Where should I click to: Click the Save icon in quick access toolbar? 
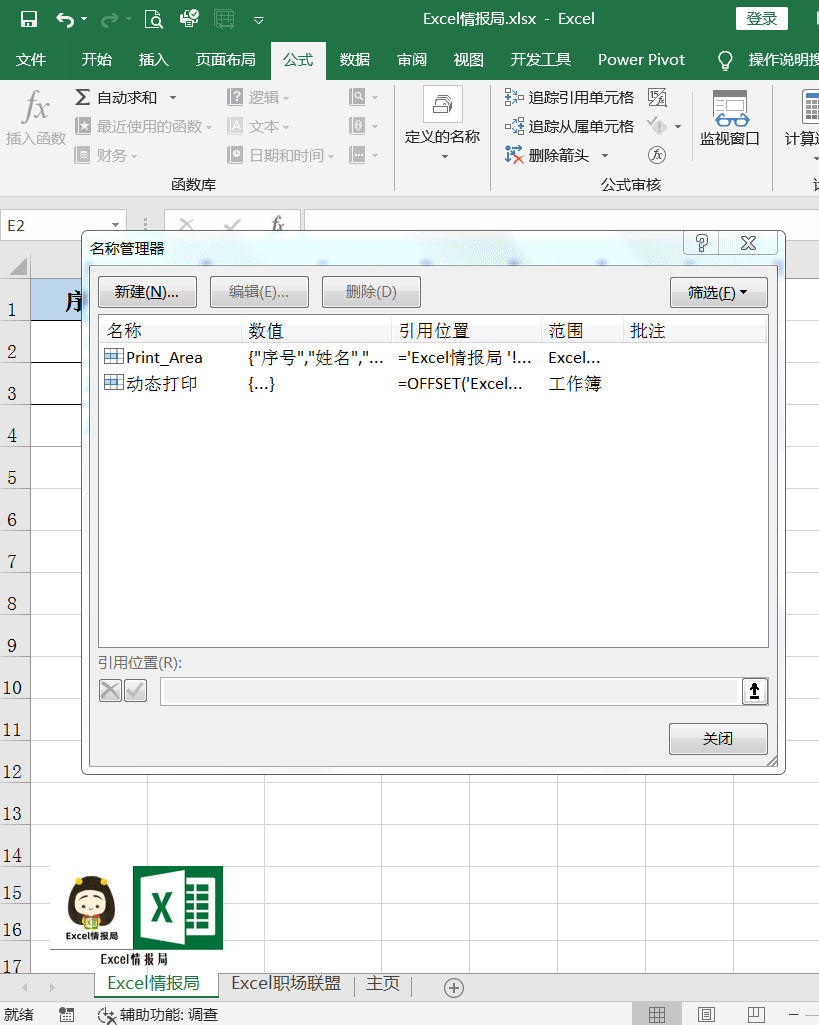pos(29,19)
